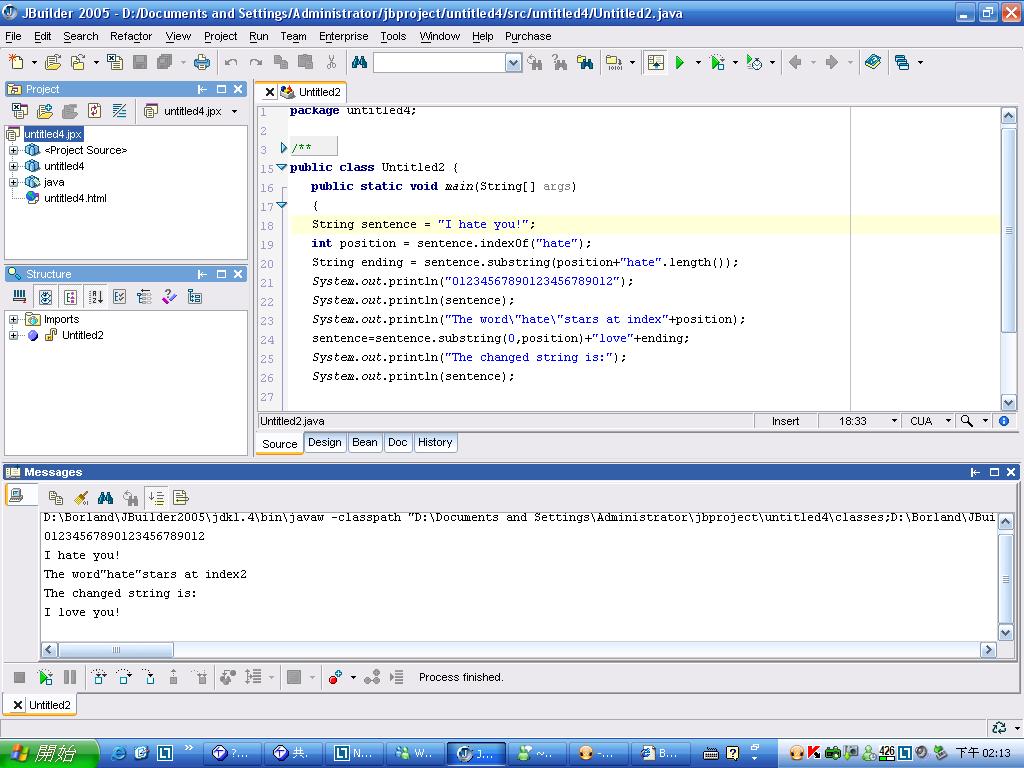The image size is (1024, 768).
Task: Click Internet Explorer quick launch icon
Action: 120,754
